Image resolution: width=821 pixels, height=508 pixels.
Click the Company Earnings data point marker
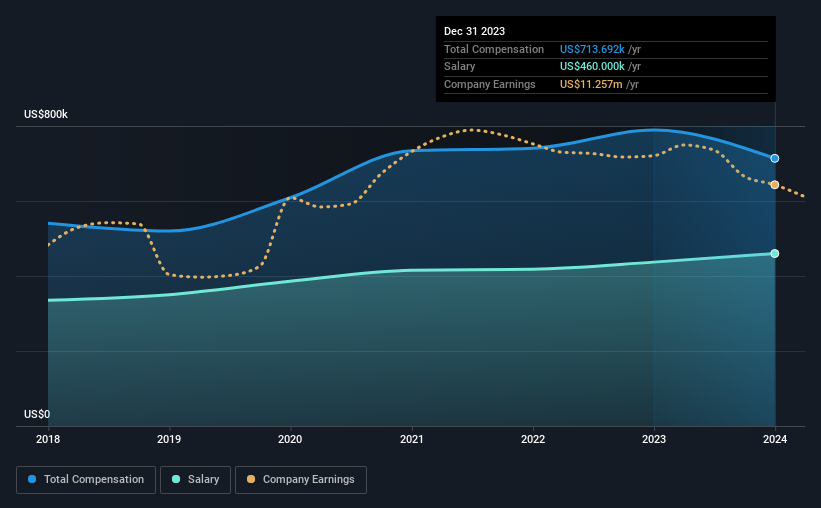tap(774, 185)
